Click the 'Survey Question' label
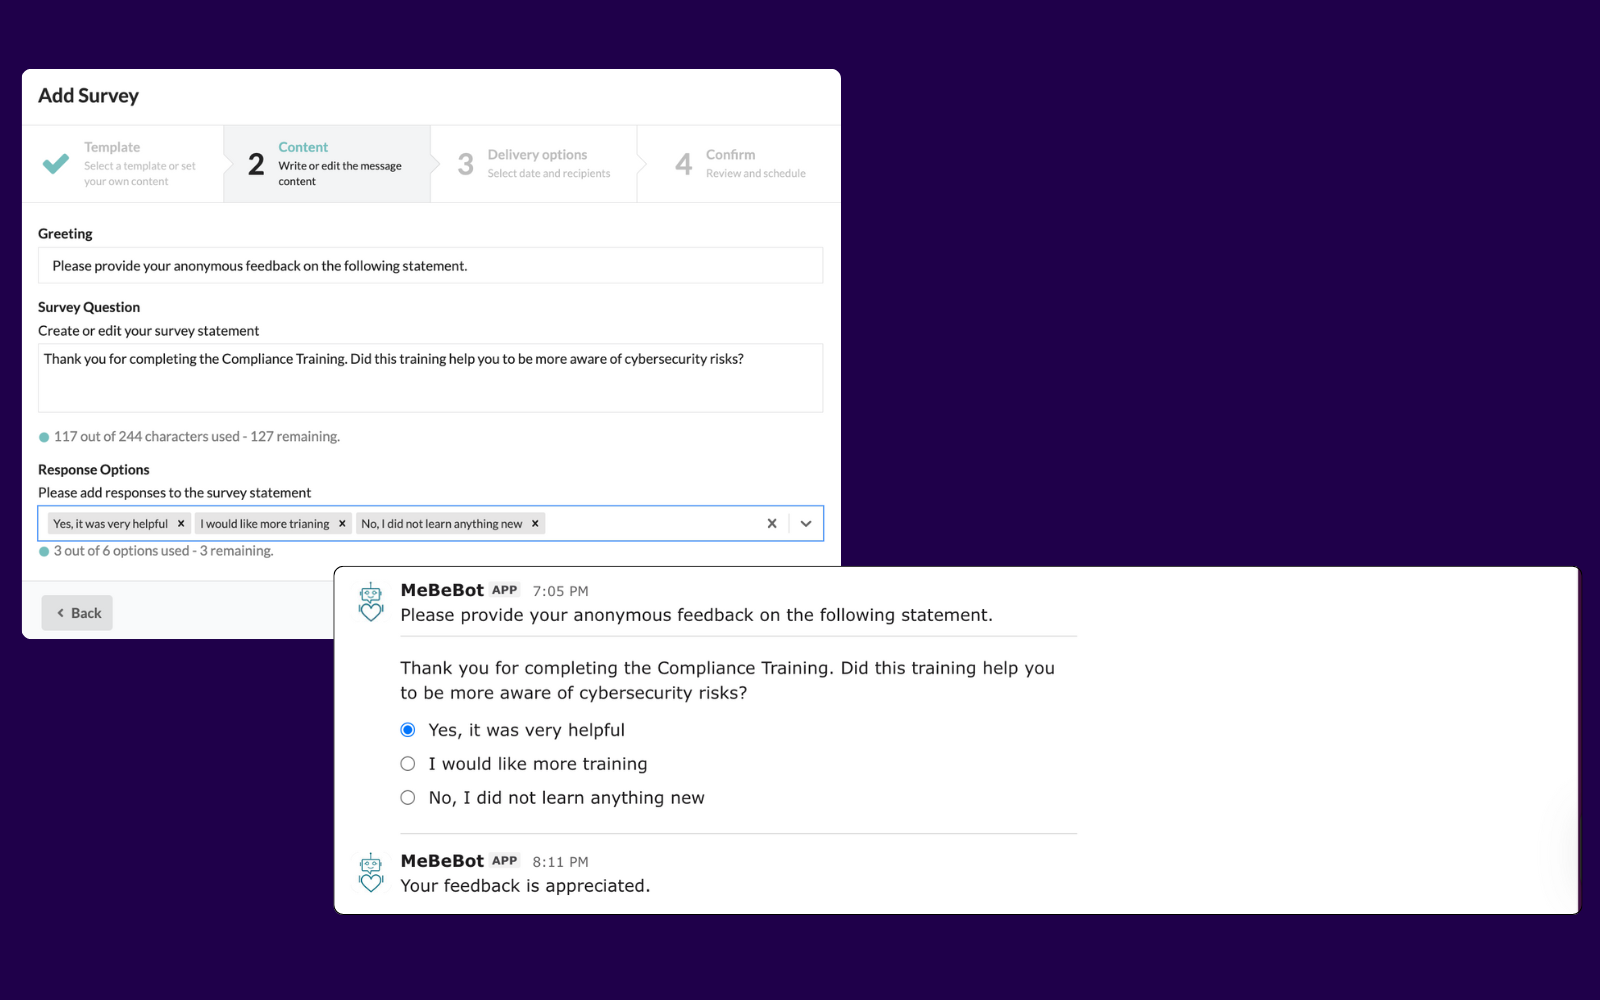The image size is (1600, 1000). point(89,307)
